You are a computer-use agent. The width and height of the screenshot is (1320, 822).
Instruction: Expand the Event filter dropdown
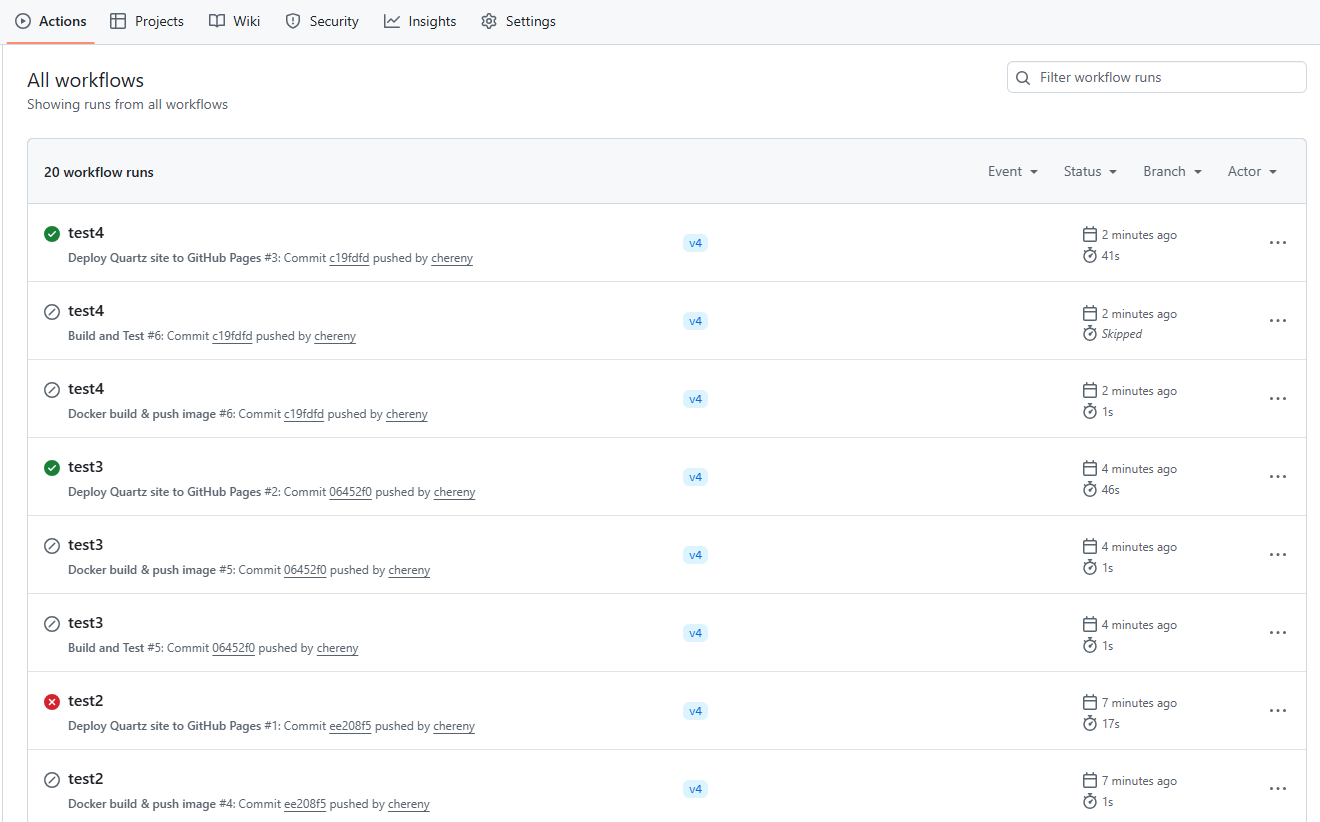point(1012,172)
